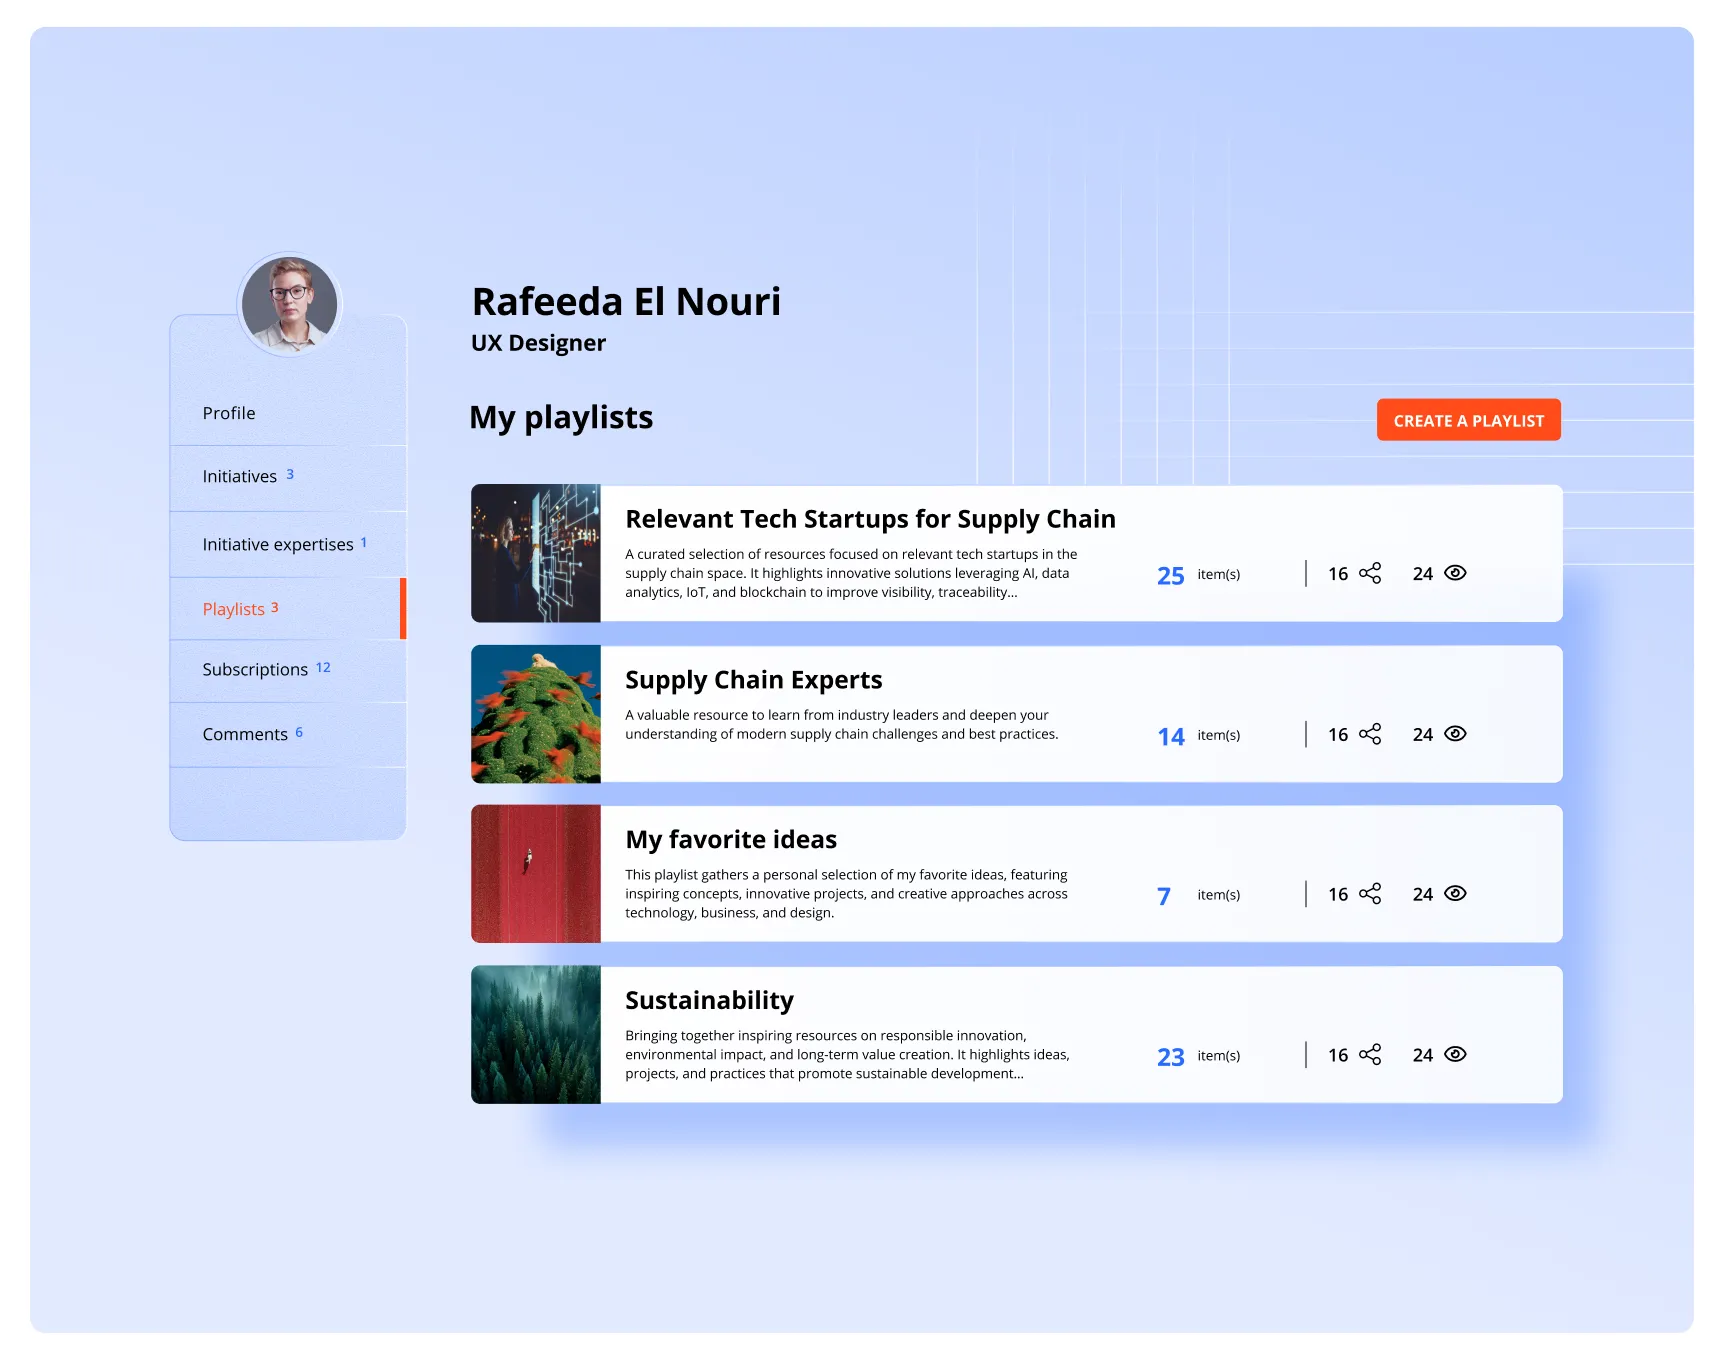Image resolution: width=1720 pixels, height=1360 pixels.
Task: Open the Profile sidebar item
Action: (288, 413)
